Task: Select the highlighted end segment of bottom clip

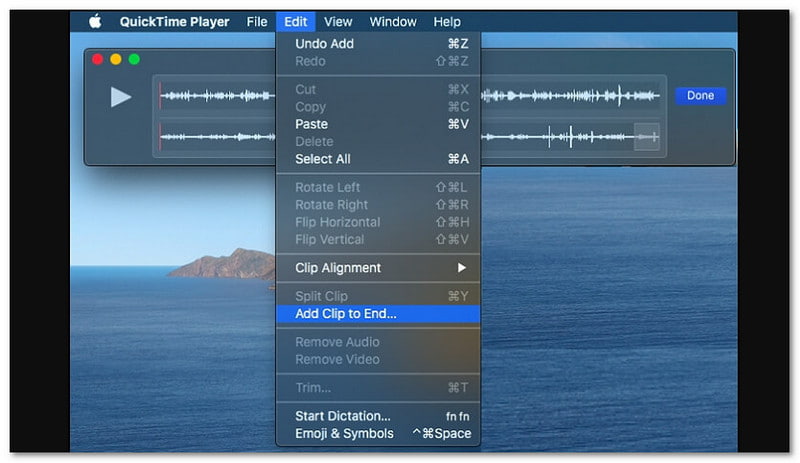Action: click(x=646, y=137)
